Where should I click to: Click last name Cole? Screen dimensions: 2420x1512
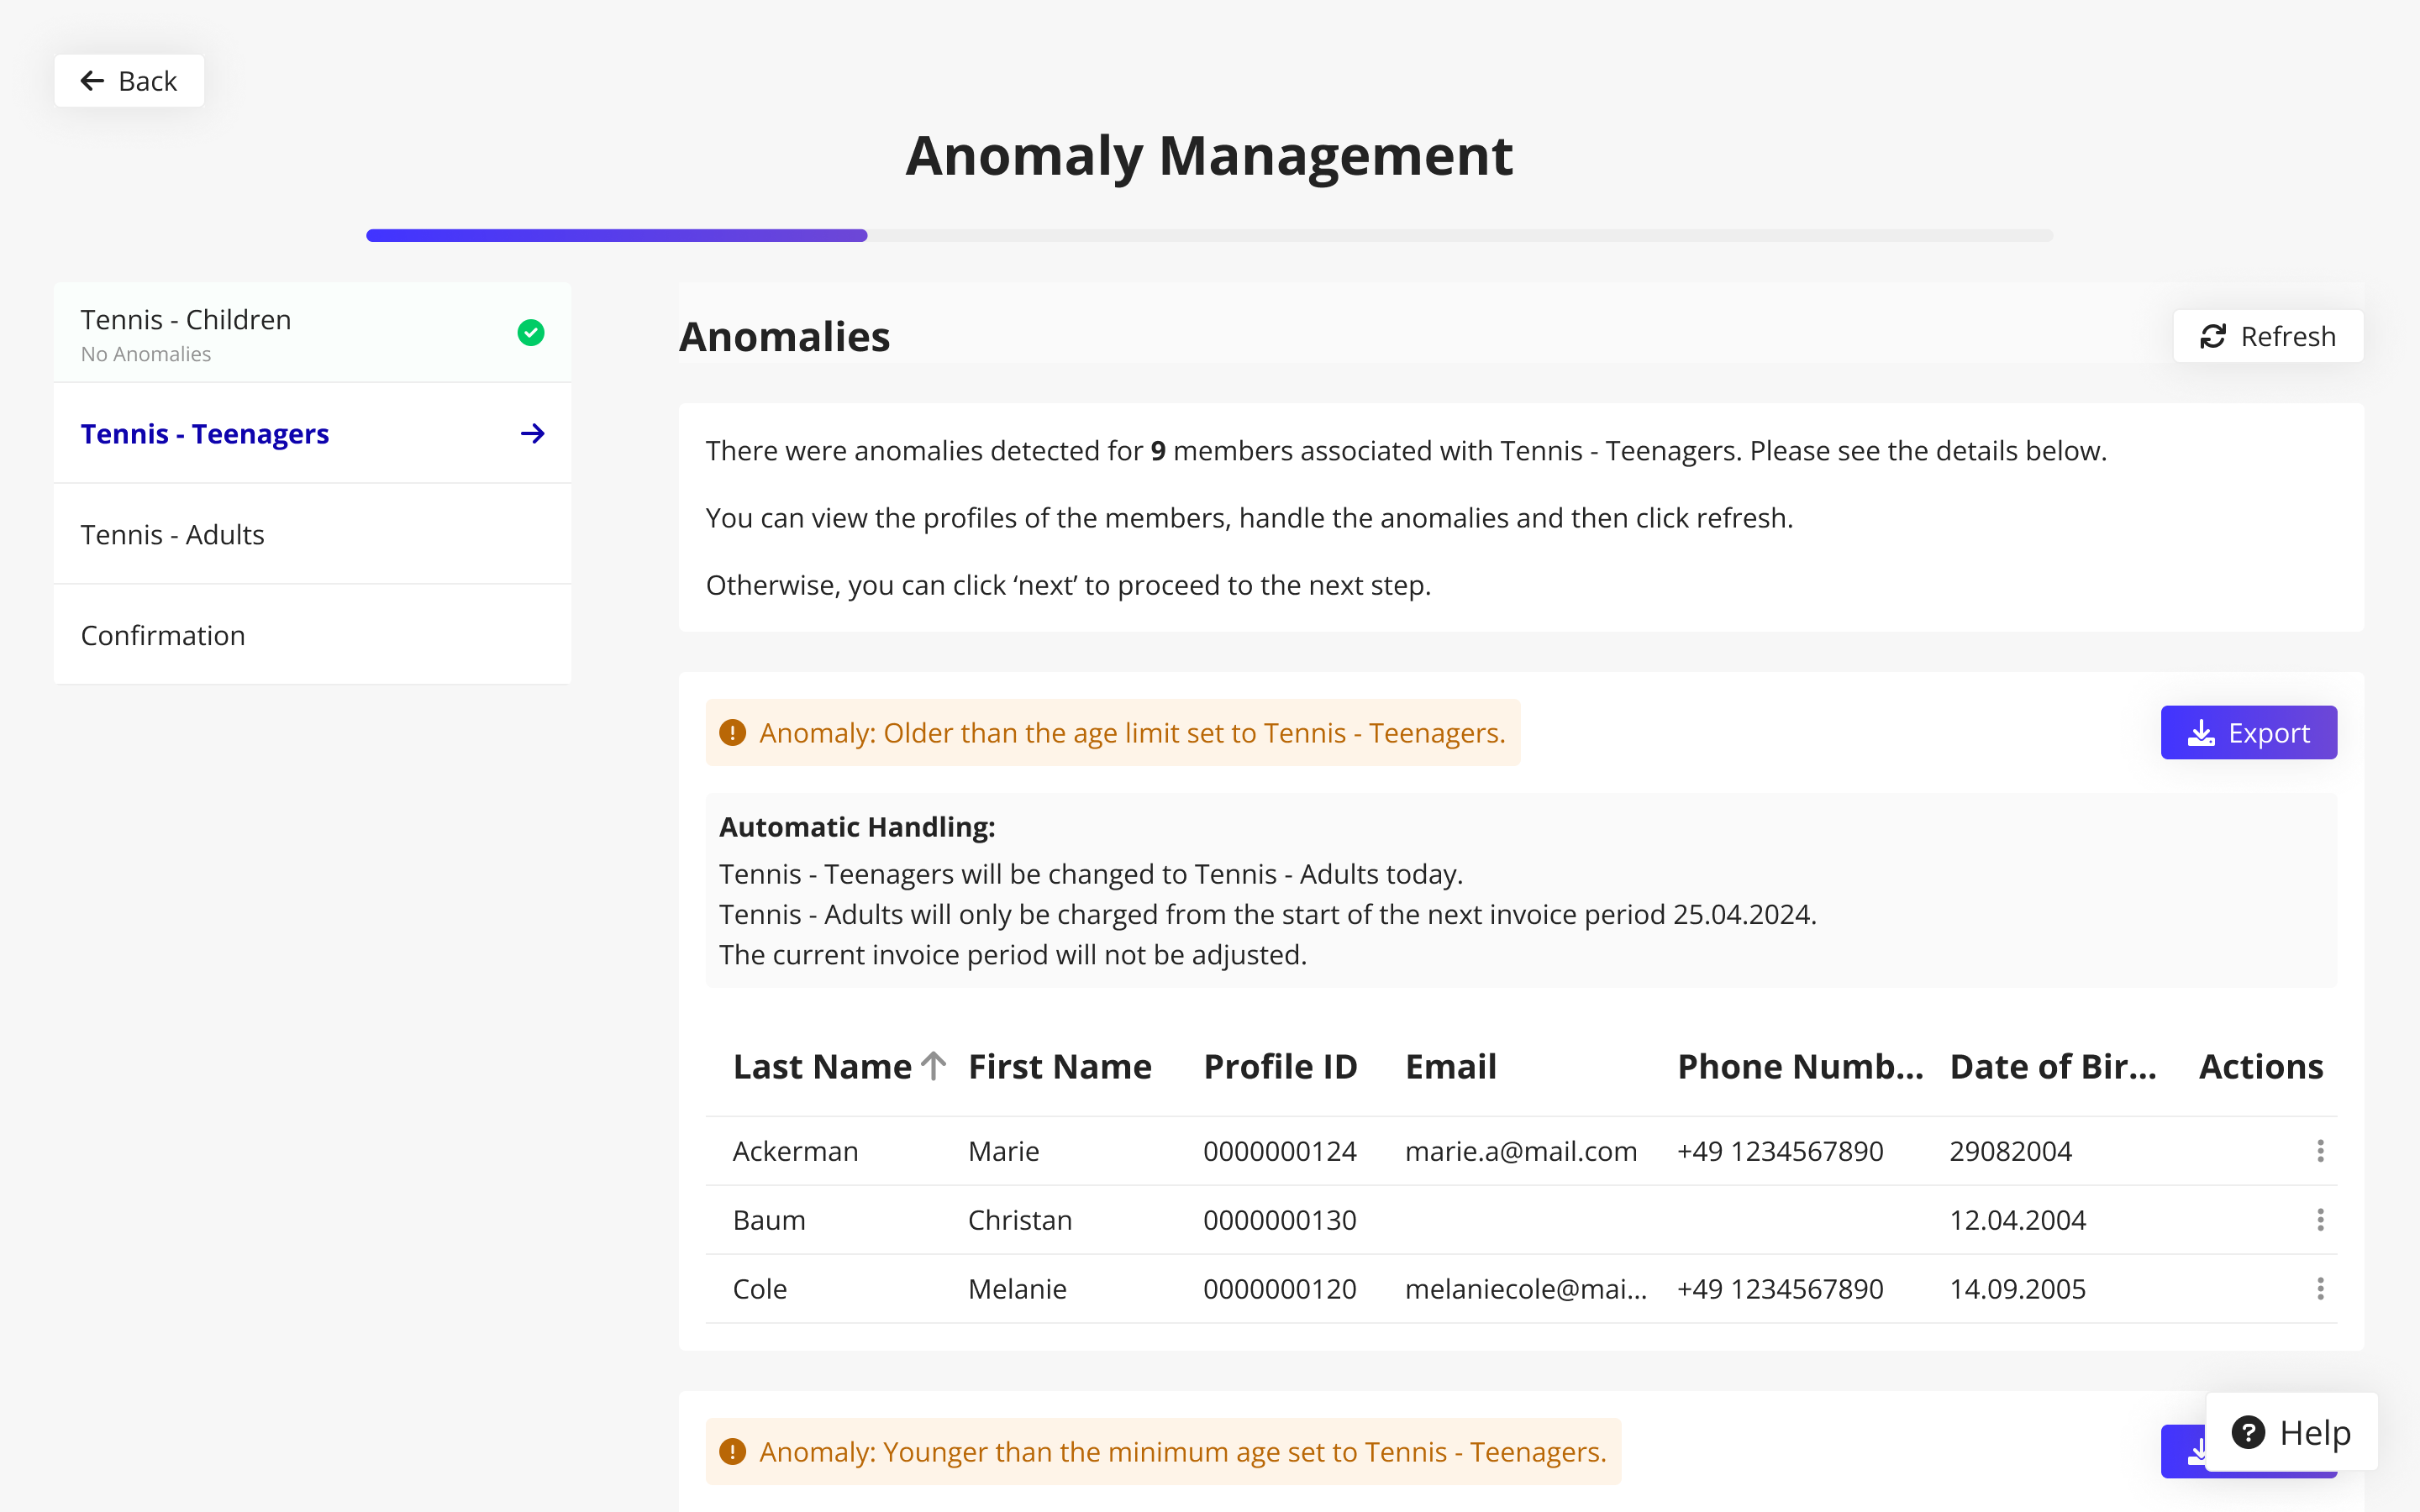(x=760, y=1289)
